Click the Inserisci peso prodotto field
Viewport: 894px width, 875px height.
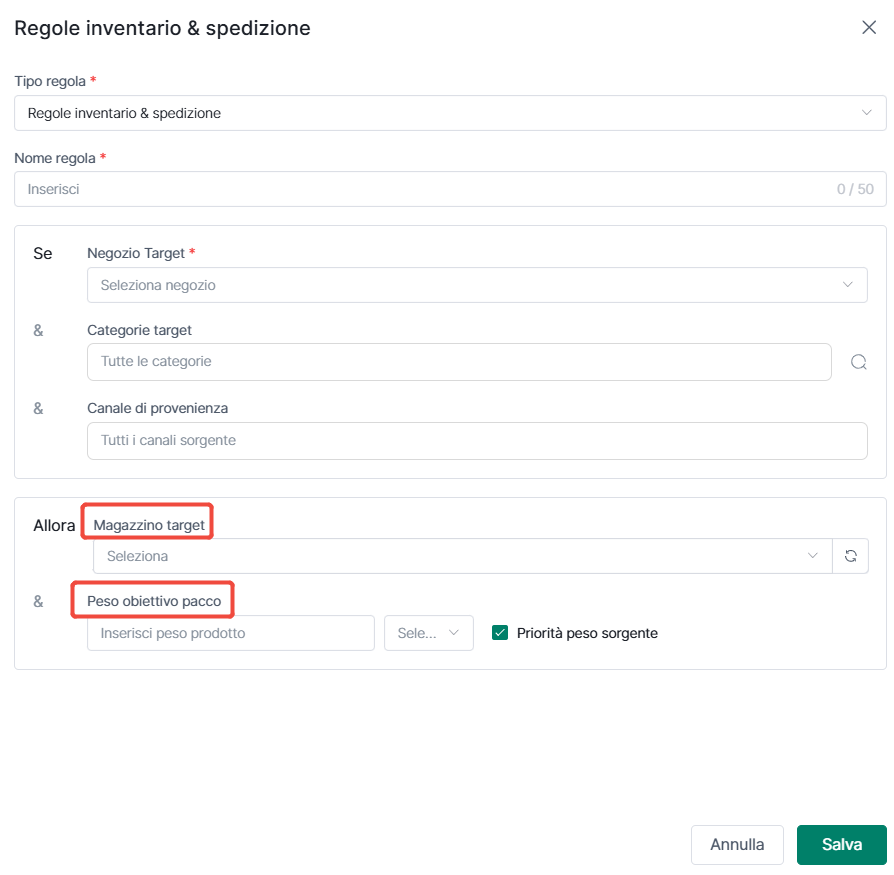coord(231,633)
